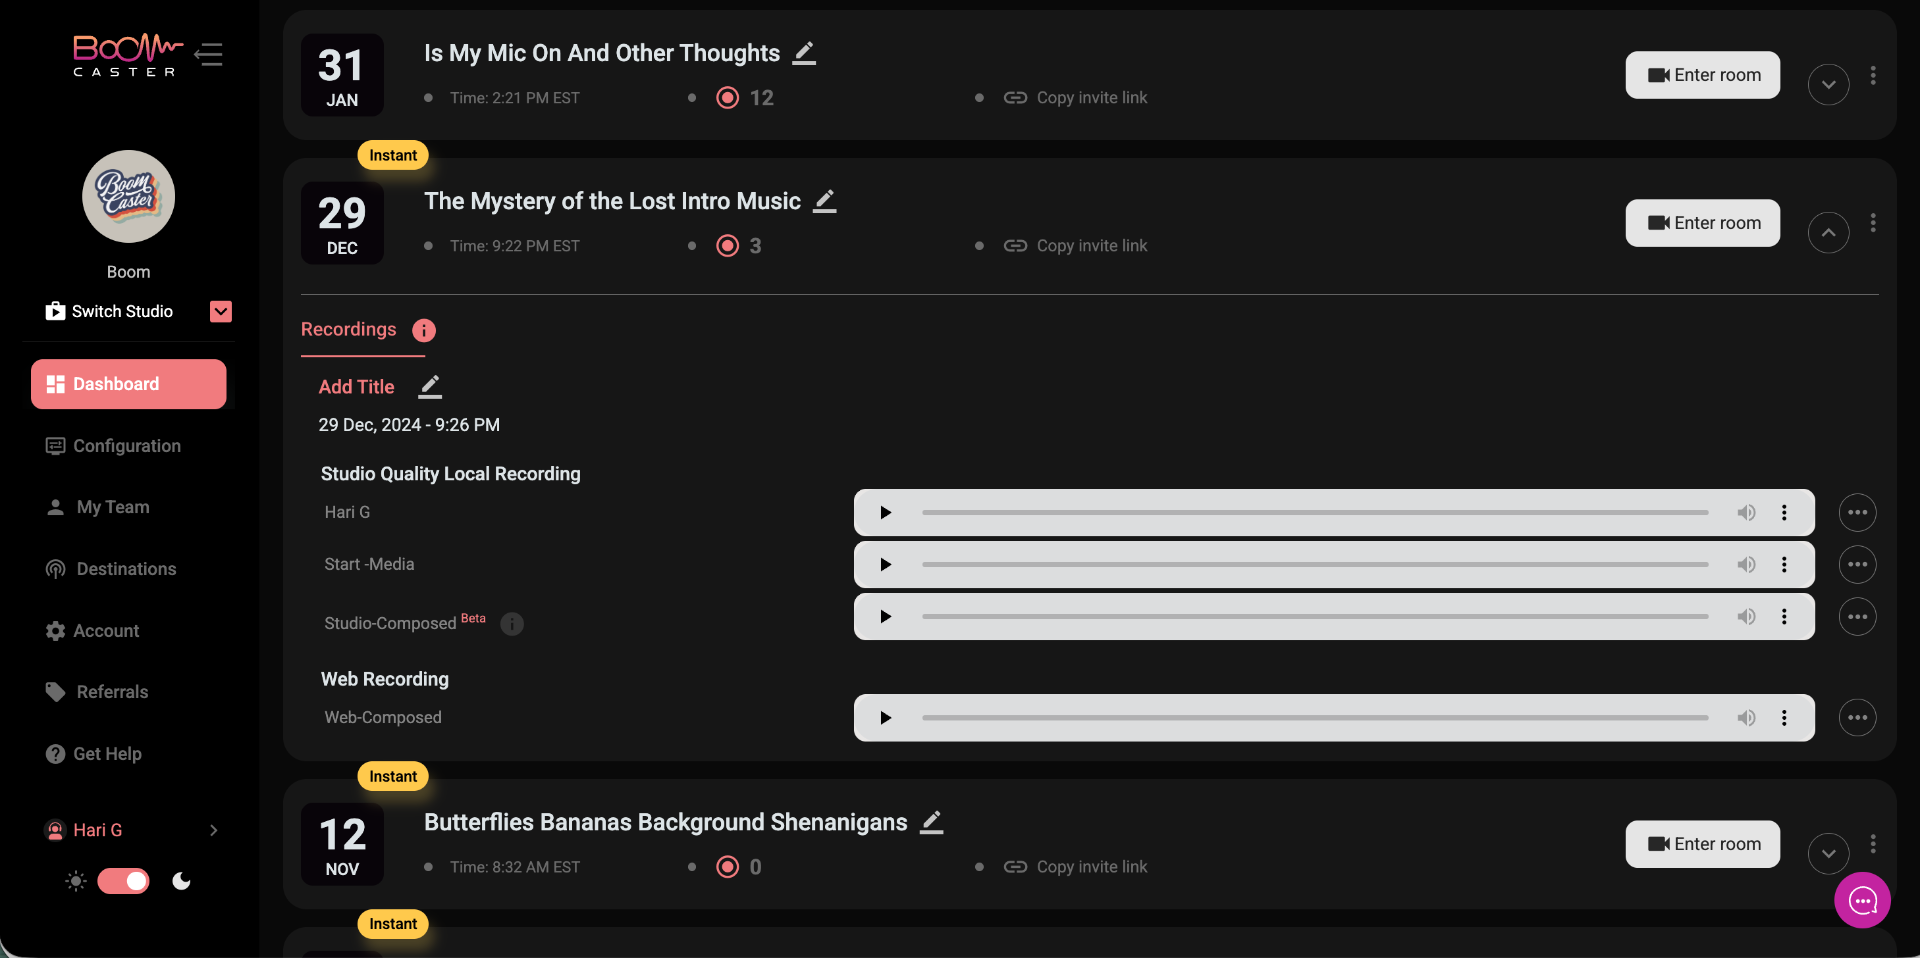The image size is (1920, 958).
Task: Enter room for Lost Intro Music episode
Action: pyautogui.click(x=1702, y=223)
